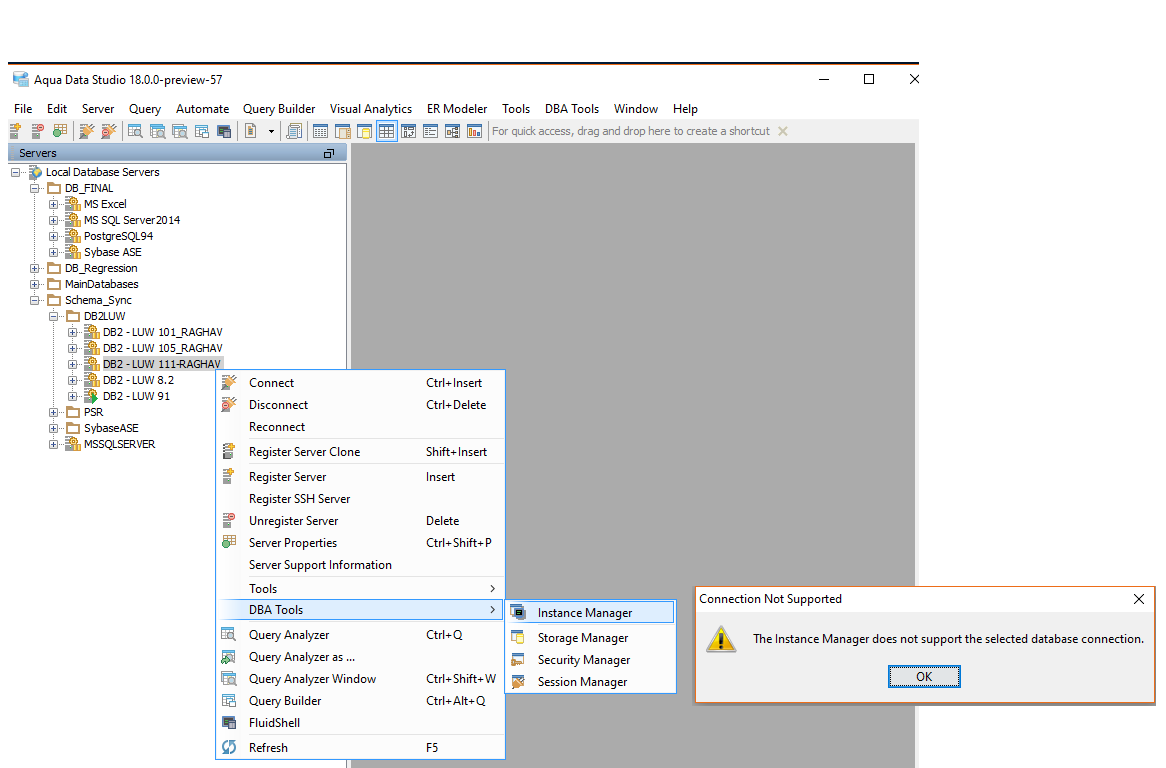Click the ER diagram toolbar icon

tap(452, 132)
